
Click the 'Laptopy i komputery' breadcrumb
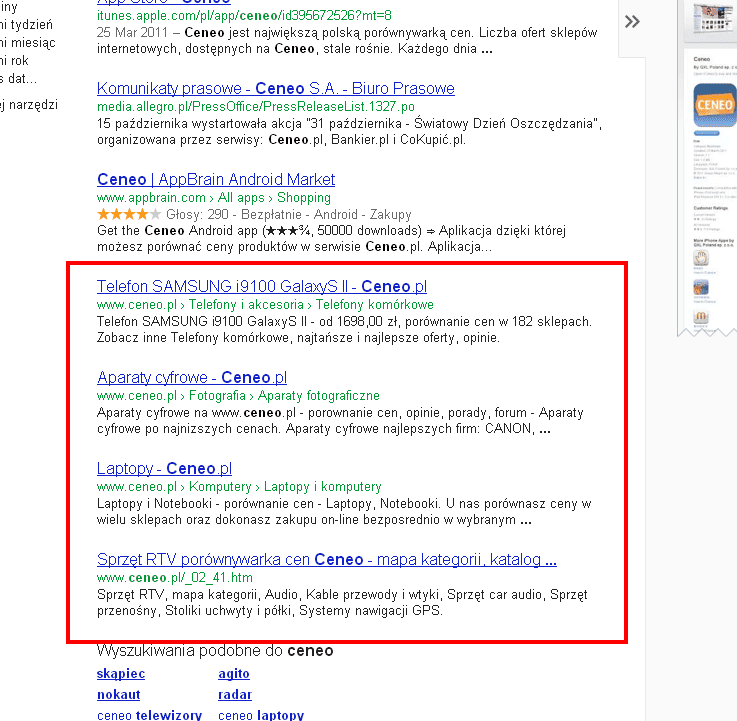point(322,486)
